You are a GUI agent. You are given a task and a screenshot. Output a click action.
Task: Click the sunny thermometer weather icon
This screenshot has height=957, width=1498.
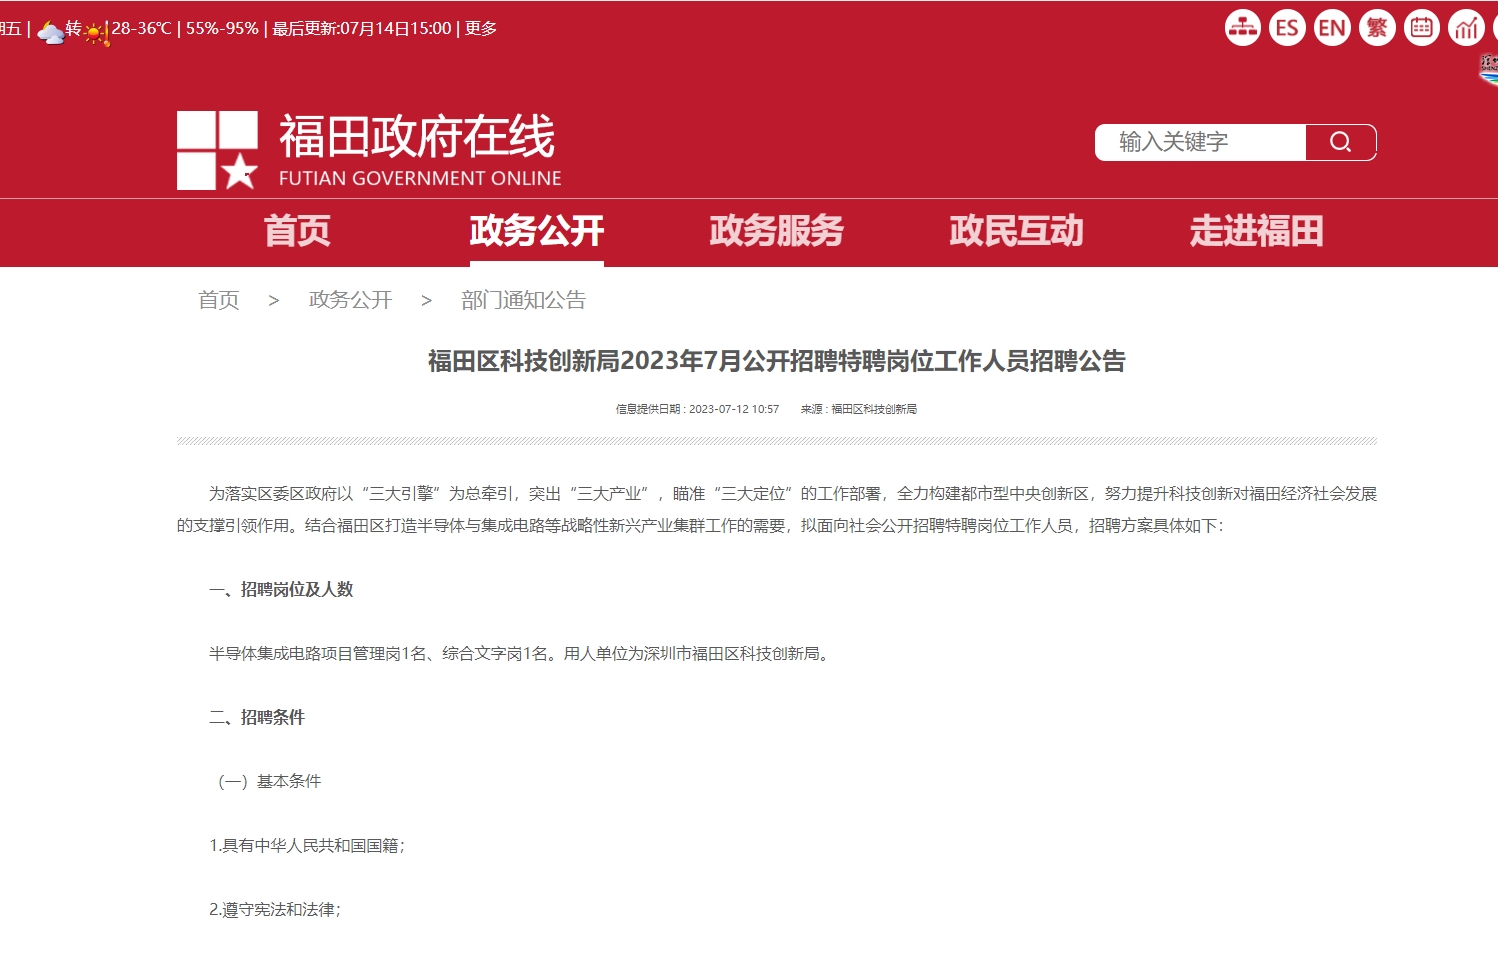[x=96, y=34]
